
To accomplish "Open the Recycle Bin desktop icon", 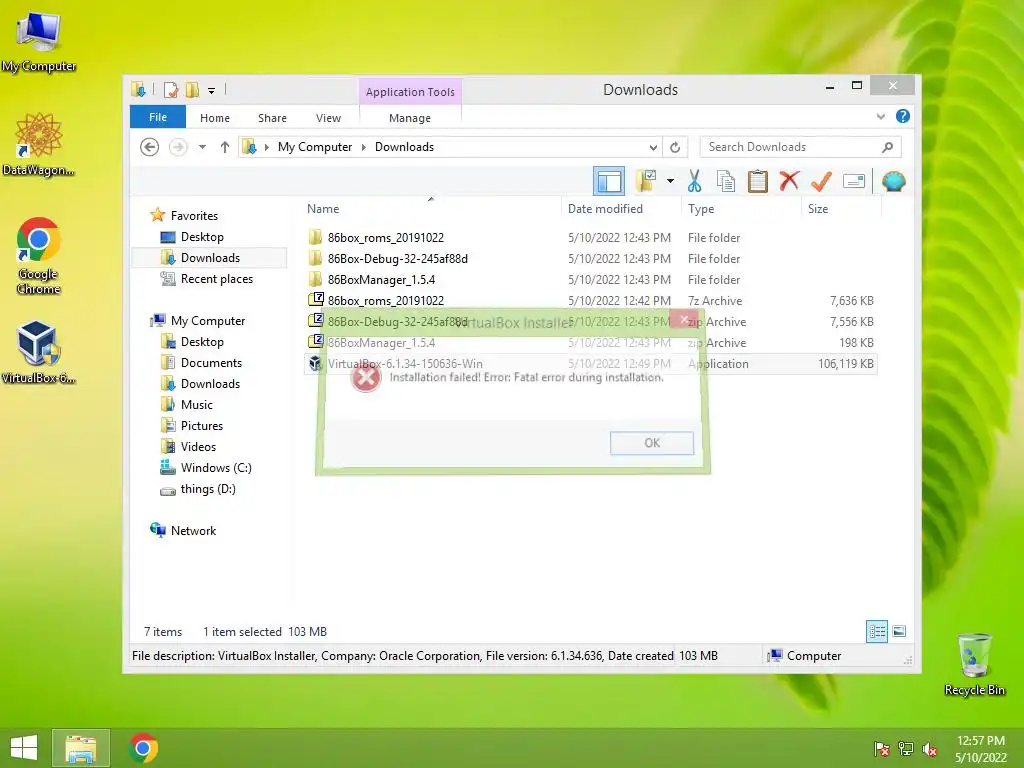I will coord(974,664).
